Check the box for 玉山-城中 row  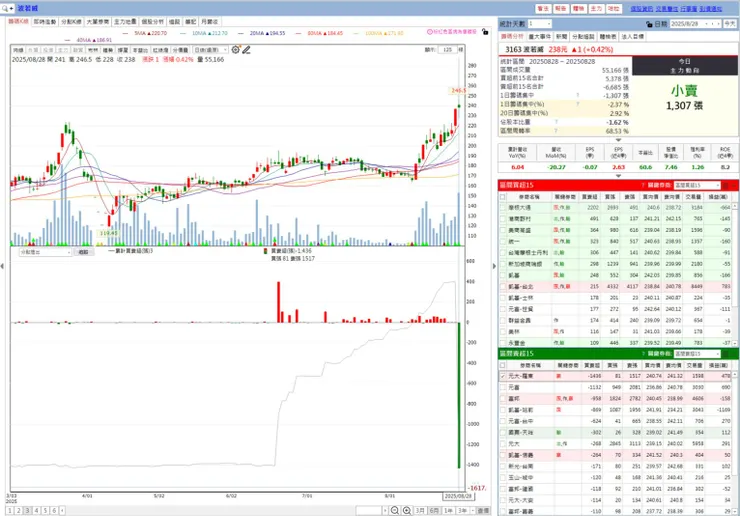503,478
